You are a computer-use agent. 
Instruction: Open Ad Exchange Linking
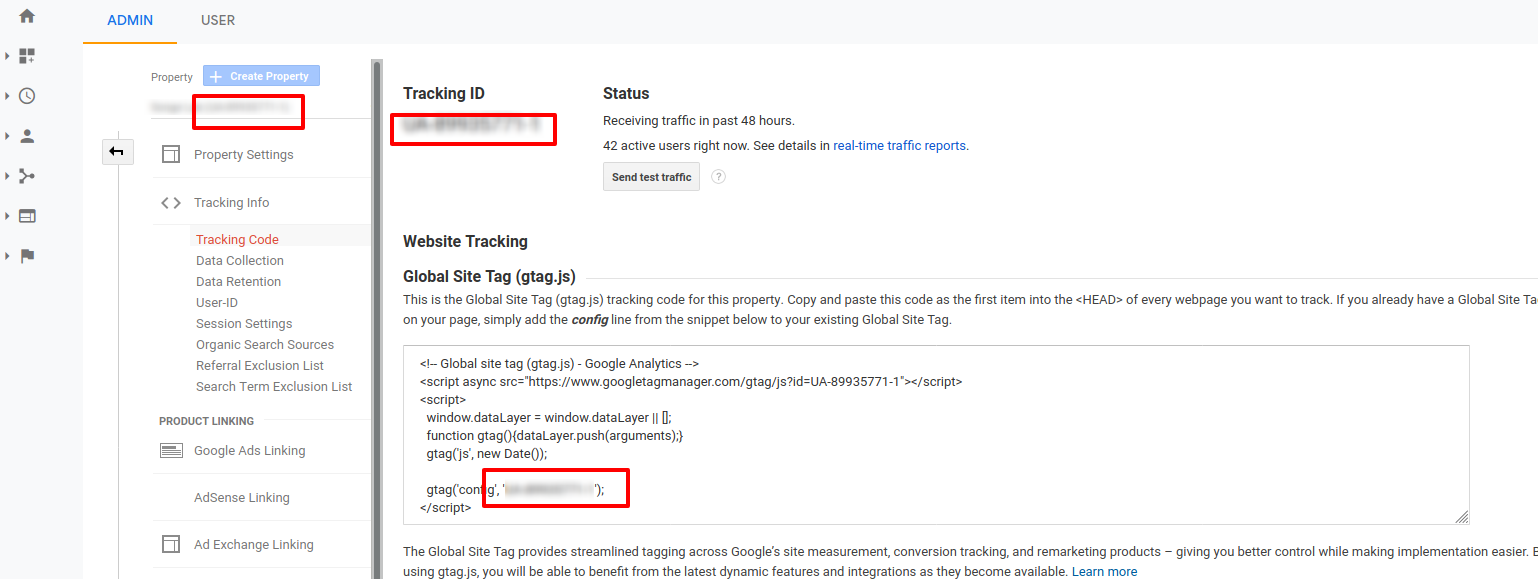[x=254, y=545]
